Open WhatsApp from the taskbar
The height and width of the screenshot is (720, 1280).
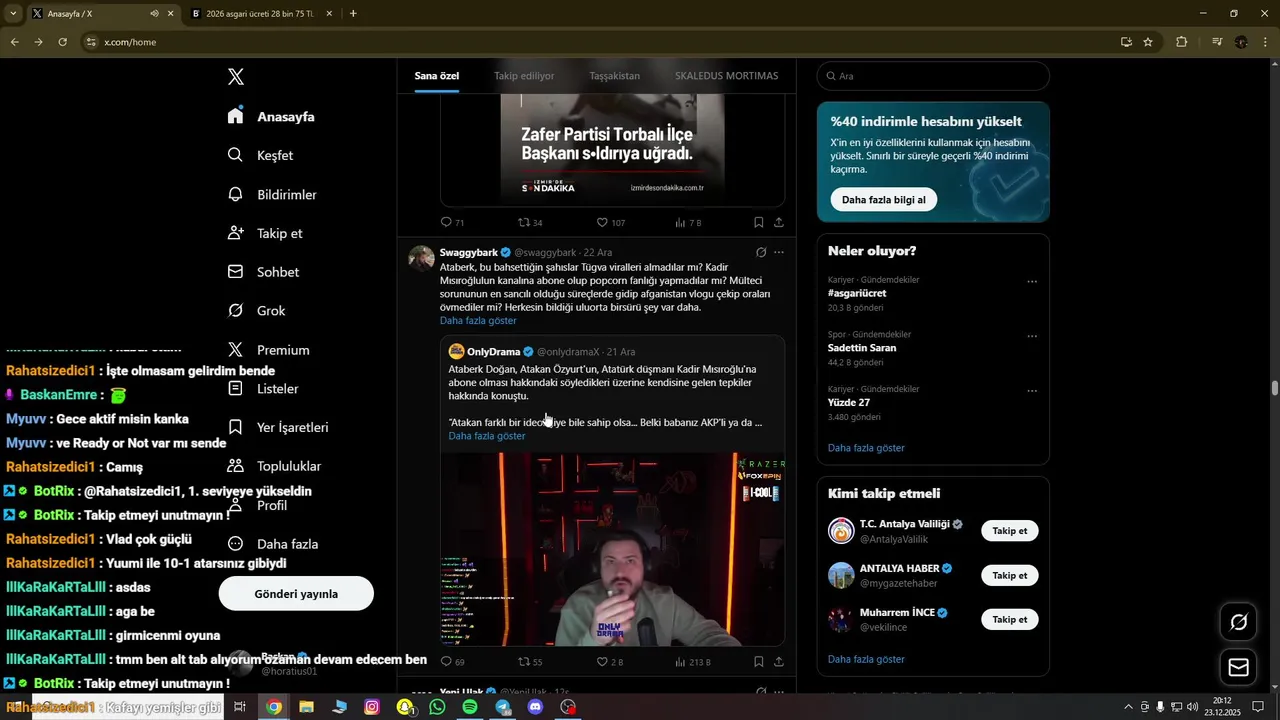(437, 707)
